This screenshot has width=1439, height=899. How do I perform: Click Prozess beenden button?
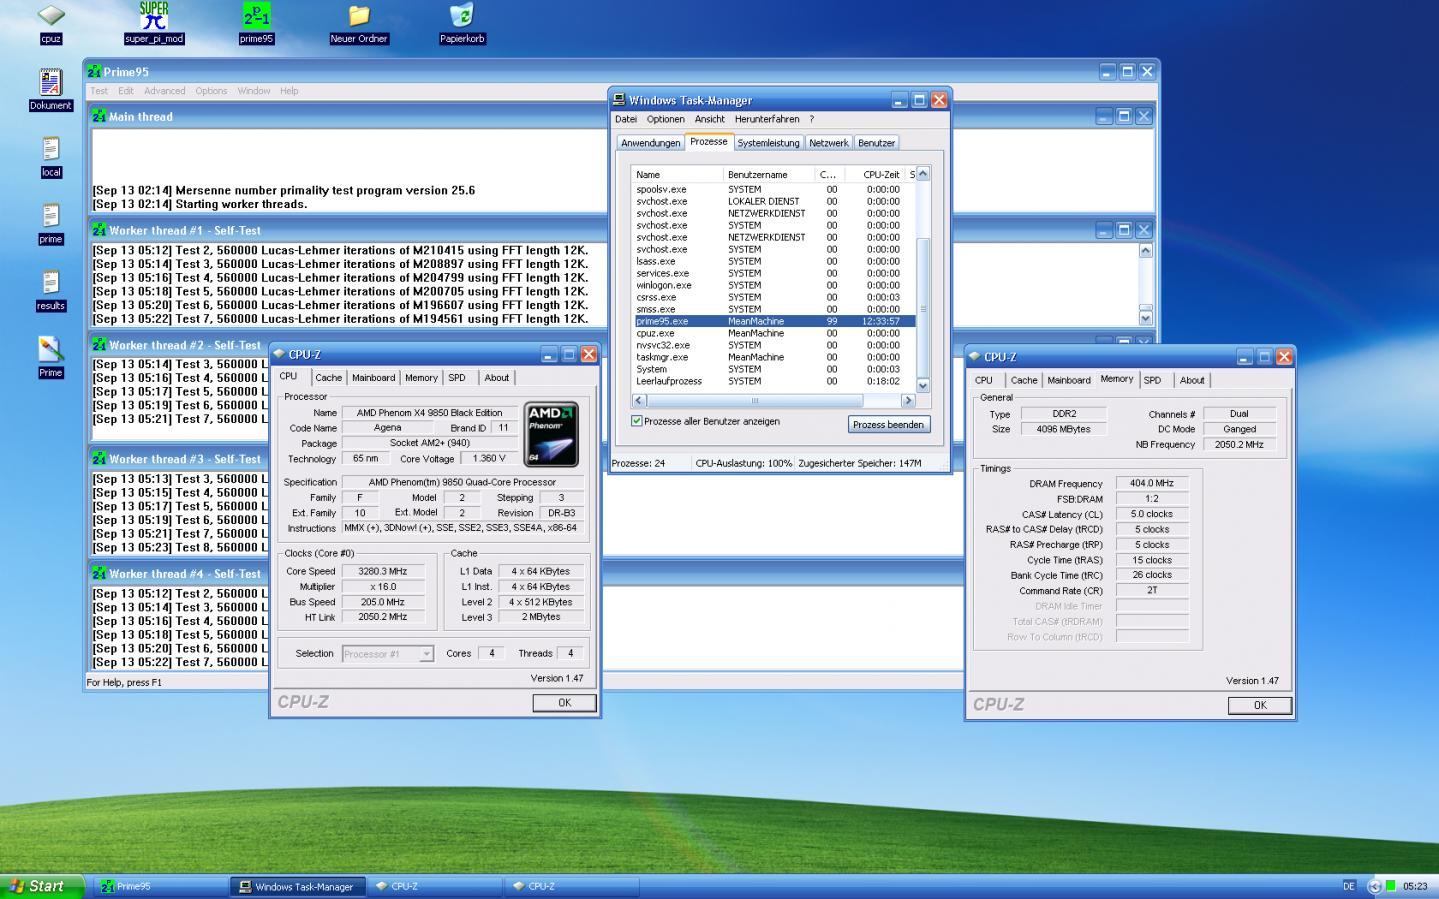(x=889, y=425)
